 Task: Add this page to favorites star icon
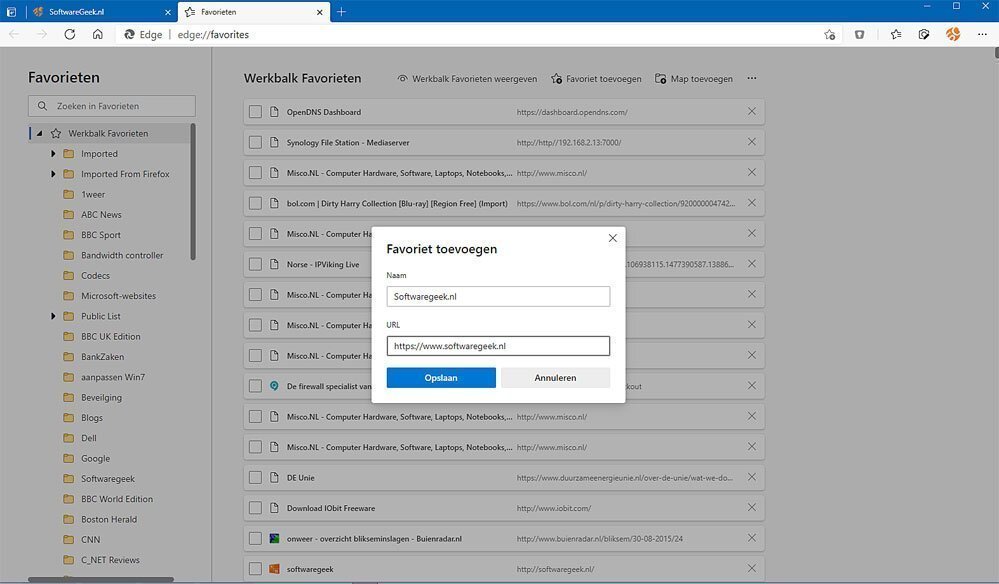pyautogui.click(x=829, y=34)
